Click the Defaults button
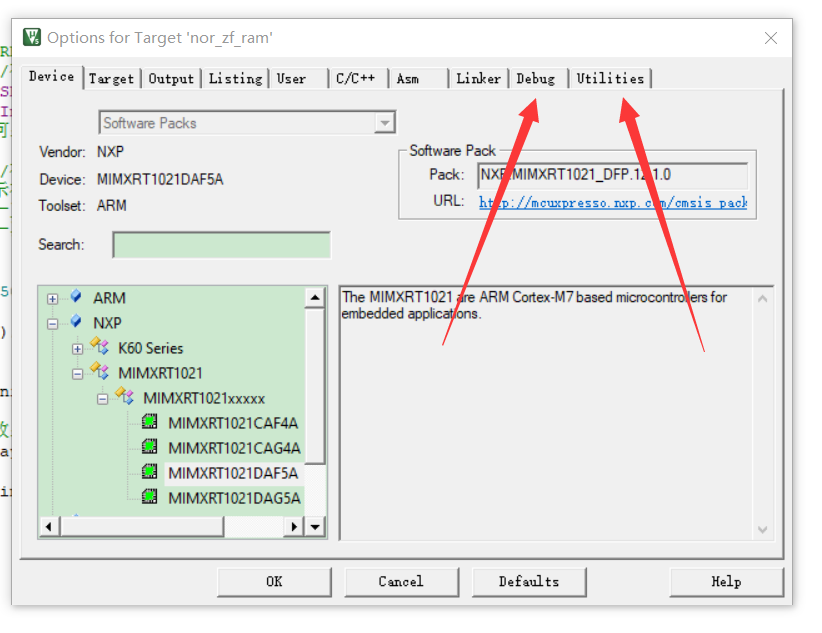The height and width of the screenshot is (633, 822). [529, 581]
